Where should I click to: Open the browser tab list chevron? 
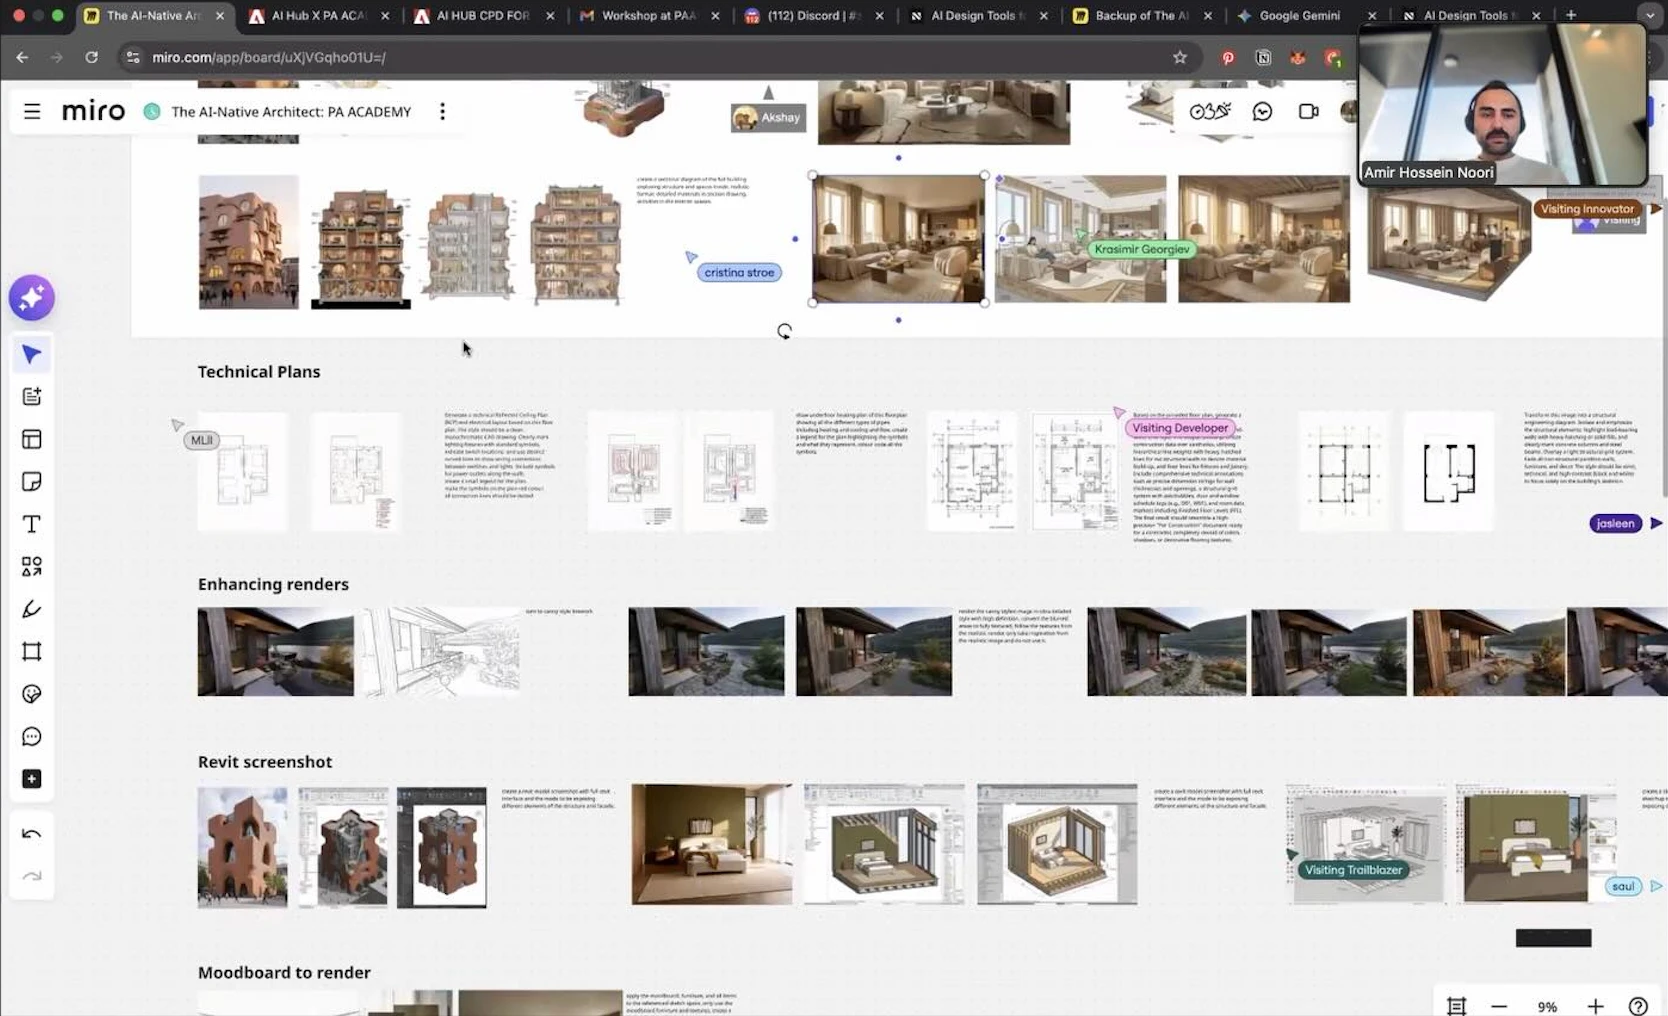pos(1650,15)
